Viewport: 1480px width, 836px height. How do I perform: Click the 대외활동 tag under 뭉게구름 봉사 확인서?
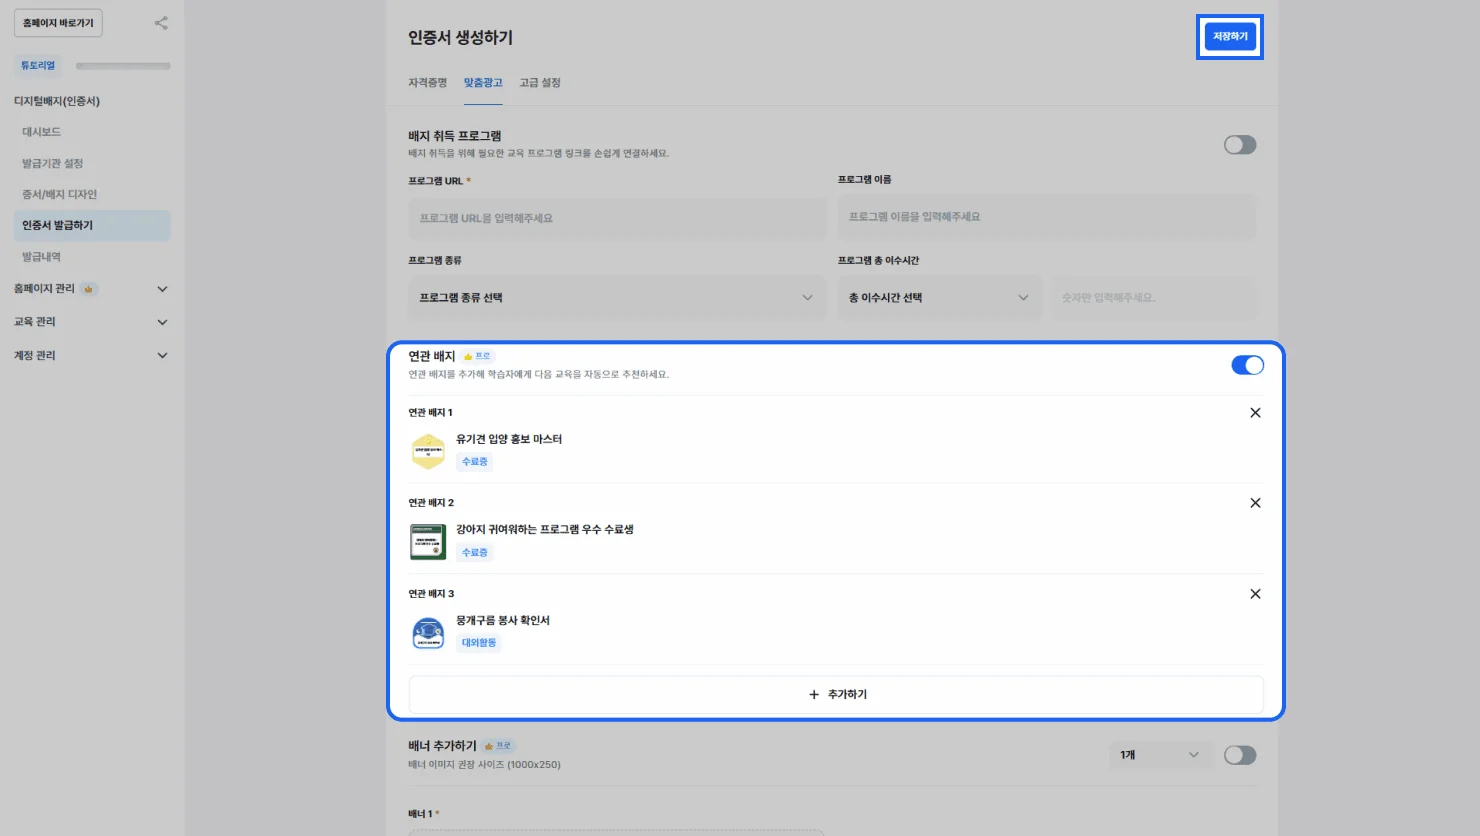coord(479,643)
